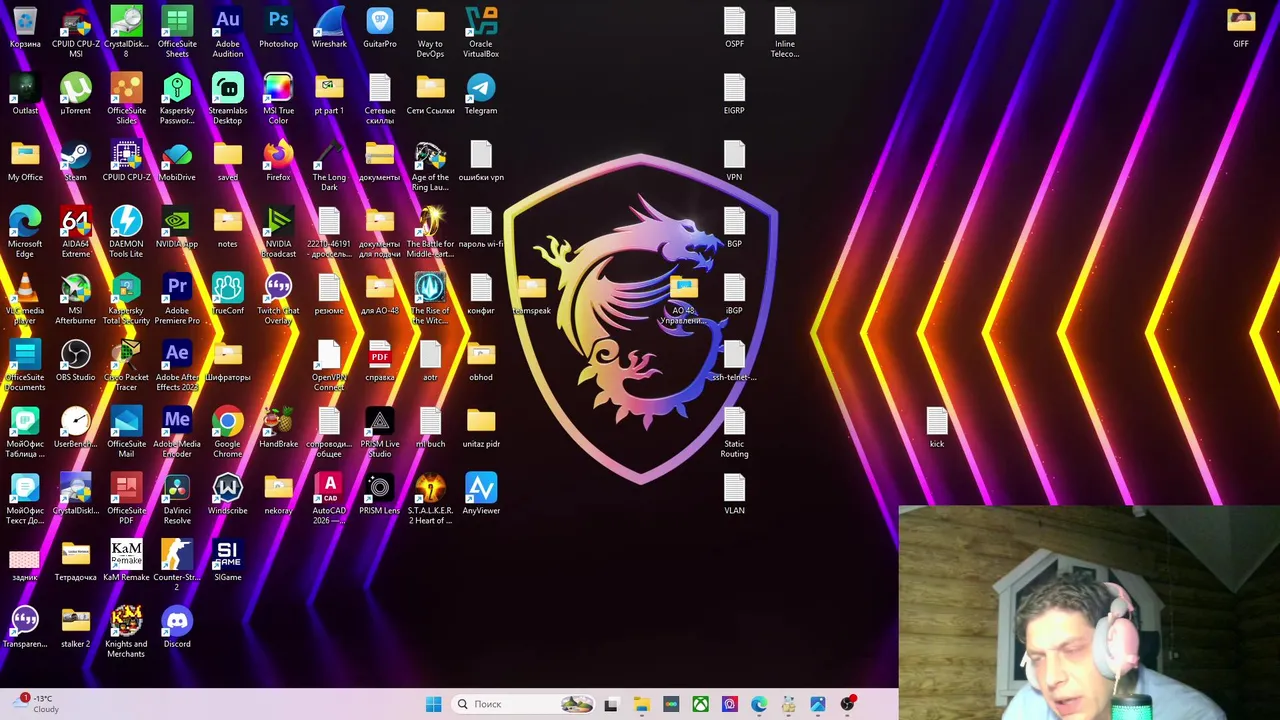Open Xbox app from the taskbar

click(x=700, y=704)
